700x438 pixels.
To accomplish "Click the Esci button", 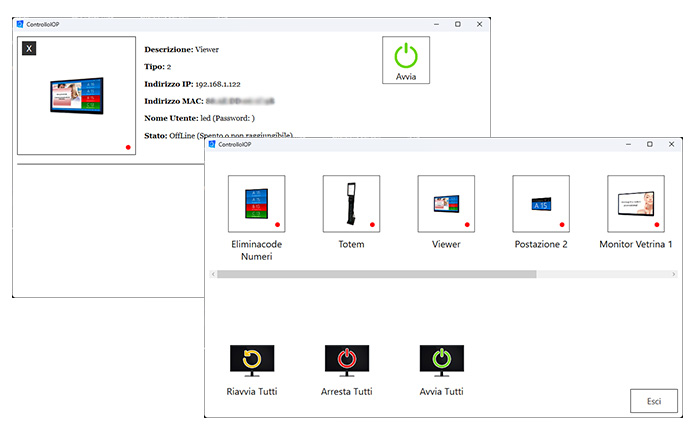I will pos(654,401).
